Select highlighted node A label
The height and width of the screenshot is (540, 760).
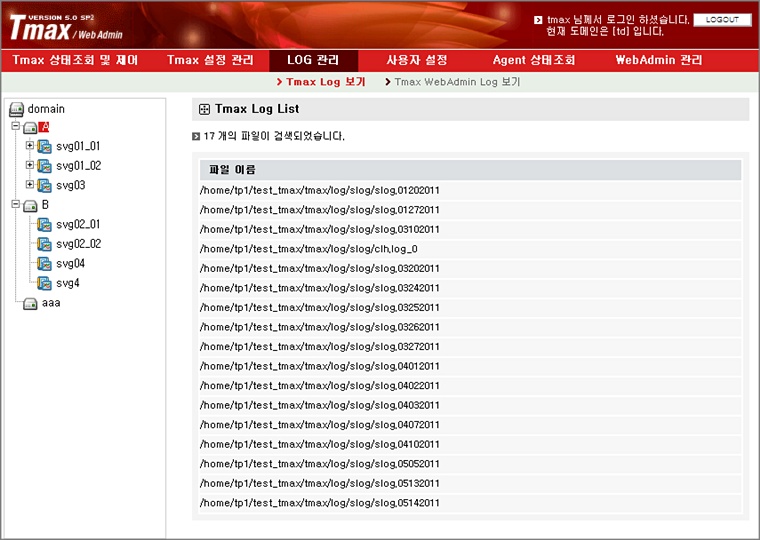(x=44, y=127)
